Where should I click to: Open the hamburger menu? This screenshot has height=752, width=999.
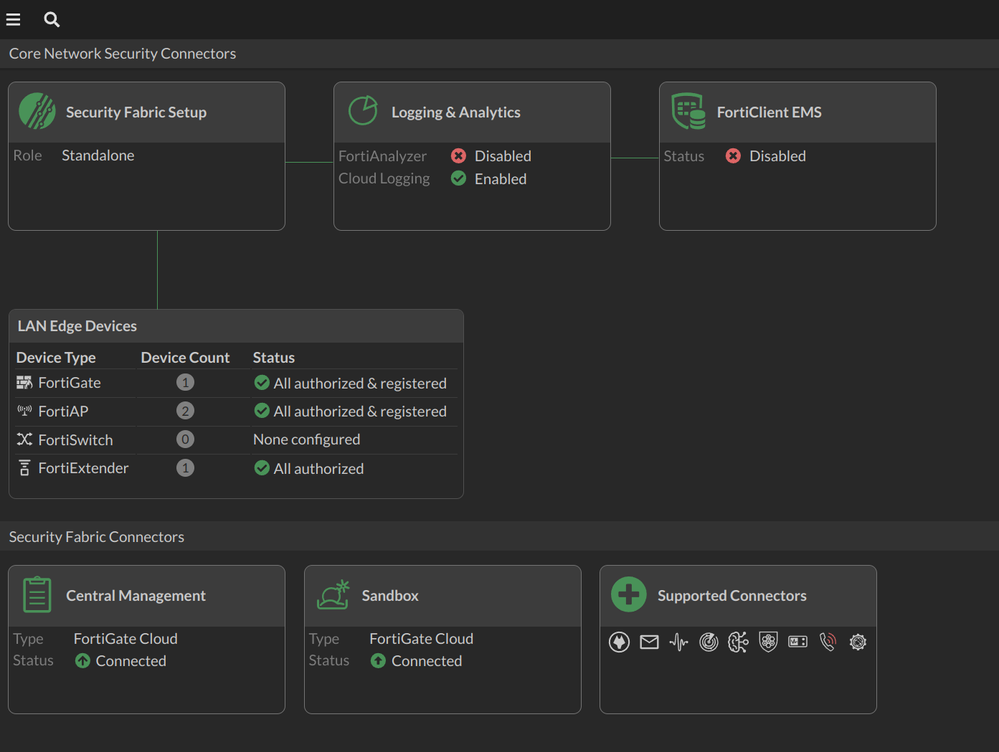pyautogui.click(x=13, y=19)
